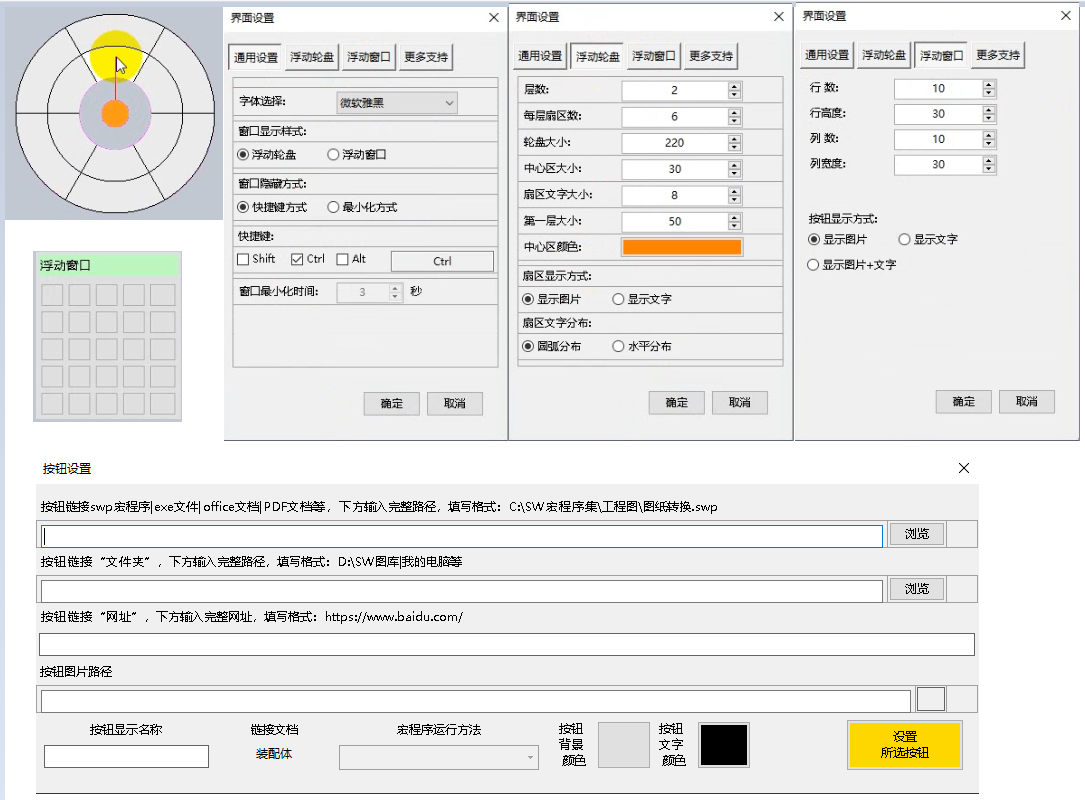Open 浮动窗口 tab in first dialog

369,57
